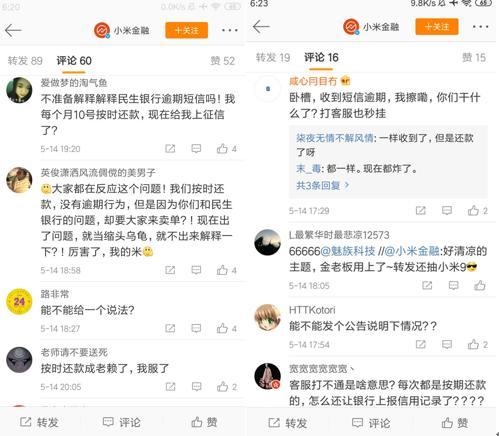This screenshot has height=436, width=499.
Task: Tap the back arrow in right screenshot
Action: 261,26
